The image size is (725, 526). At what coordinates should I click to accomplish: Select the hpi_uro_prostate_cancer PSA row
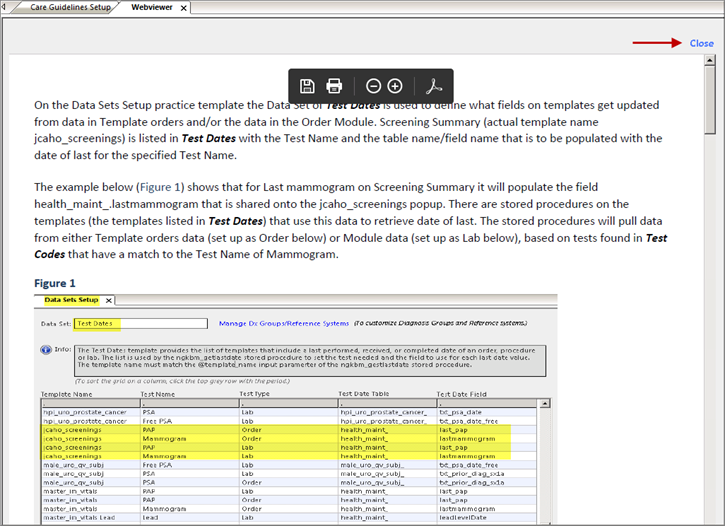pyautogui.click(x=289, y=412)
